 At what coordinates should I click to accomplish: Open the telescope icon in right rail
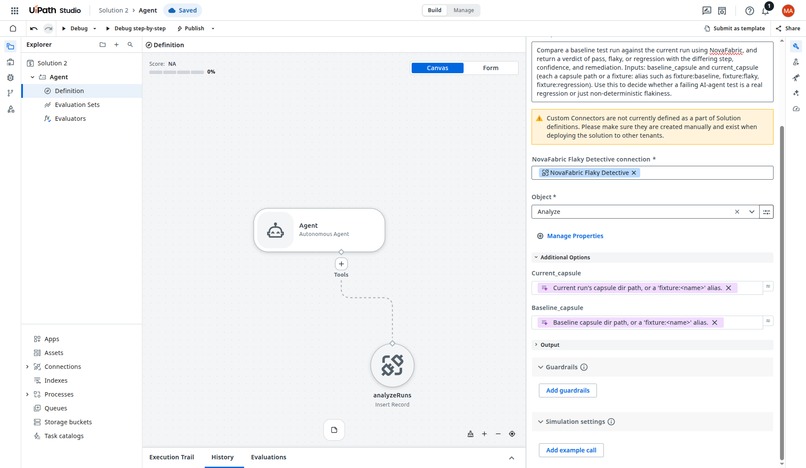[x=796, y=78]
